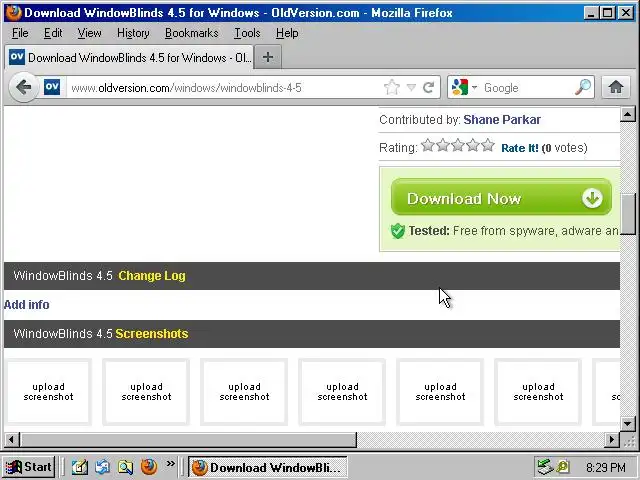Launch the second quick launch taskbar icon
Screen dimensions: 640x480
coord(102,467)
